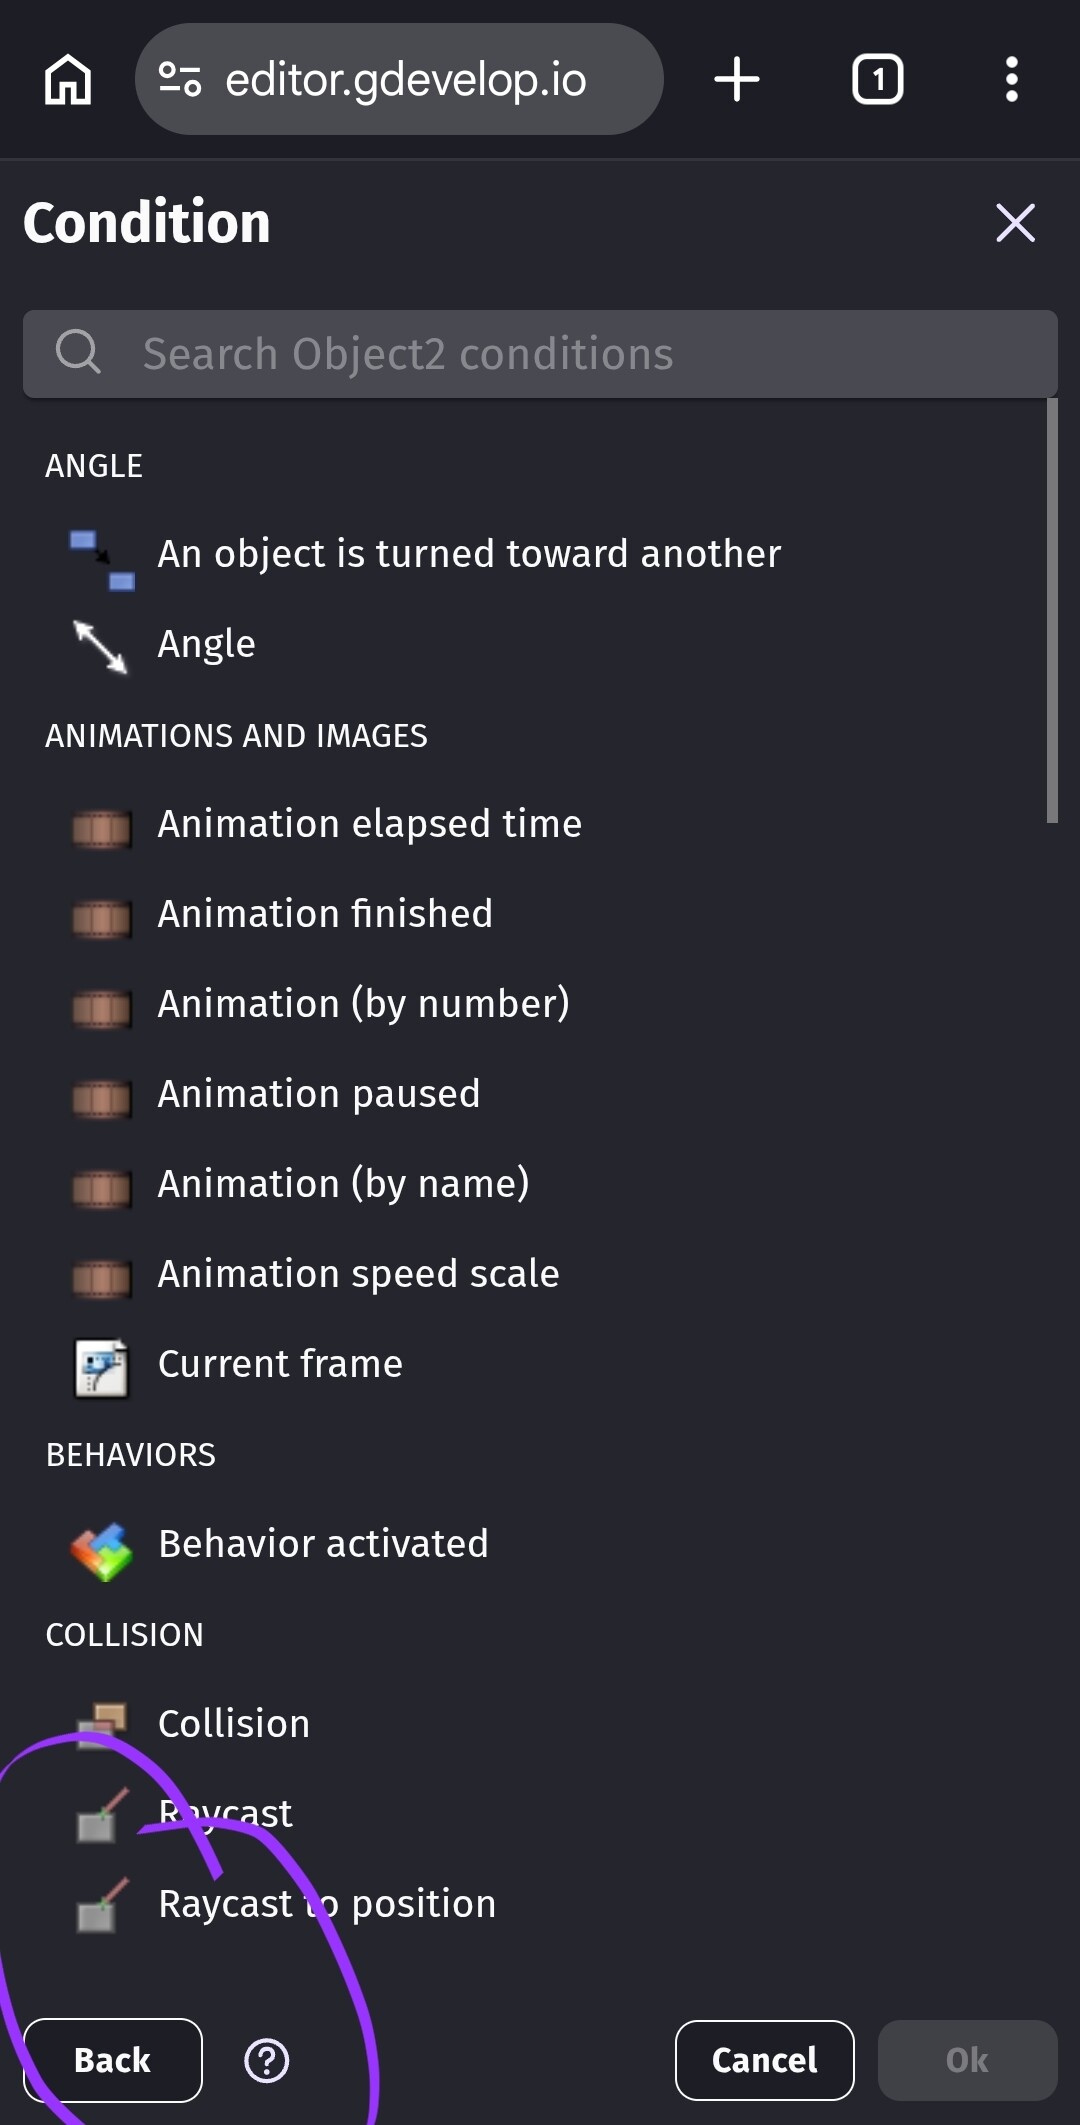This screenshot has height=2125, width=1080.
Task: Click the Angle condition arrow icon
Action: point(101,646)
